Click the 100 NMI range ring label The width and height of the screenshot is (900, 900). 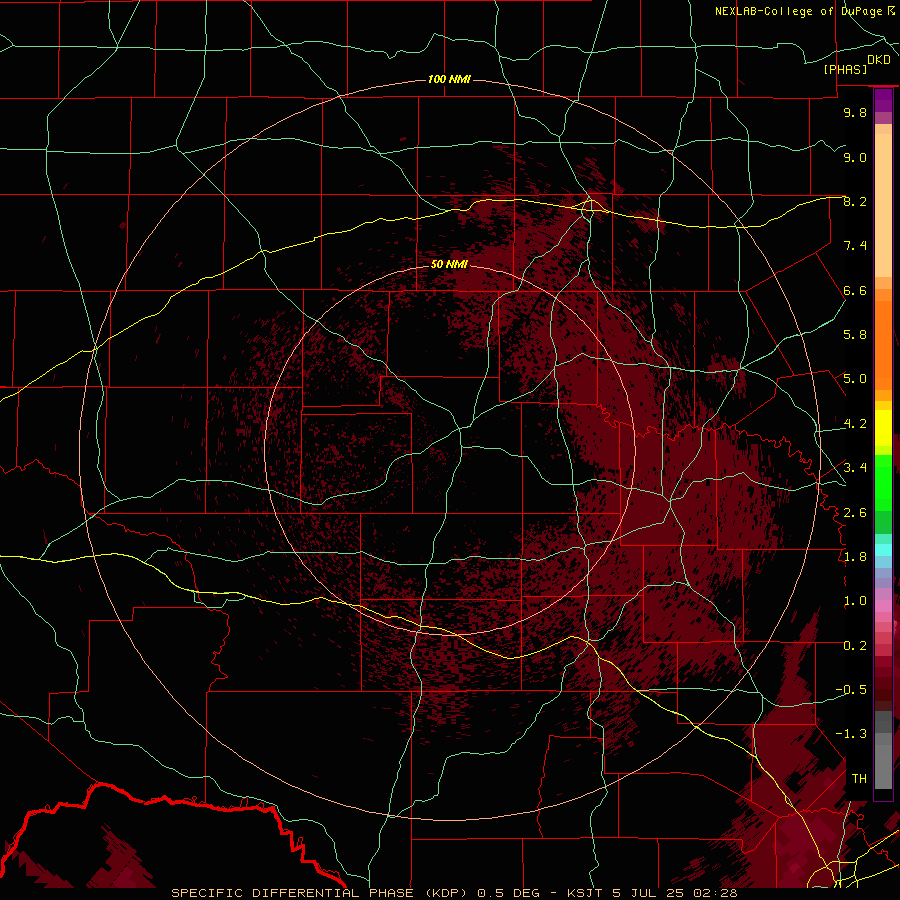(x=449, y=79)
